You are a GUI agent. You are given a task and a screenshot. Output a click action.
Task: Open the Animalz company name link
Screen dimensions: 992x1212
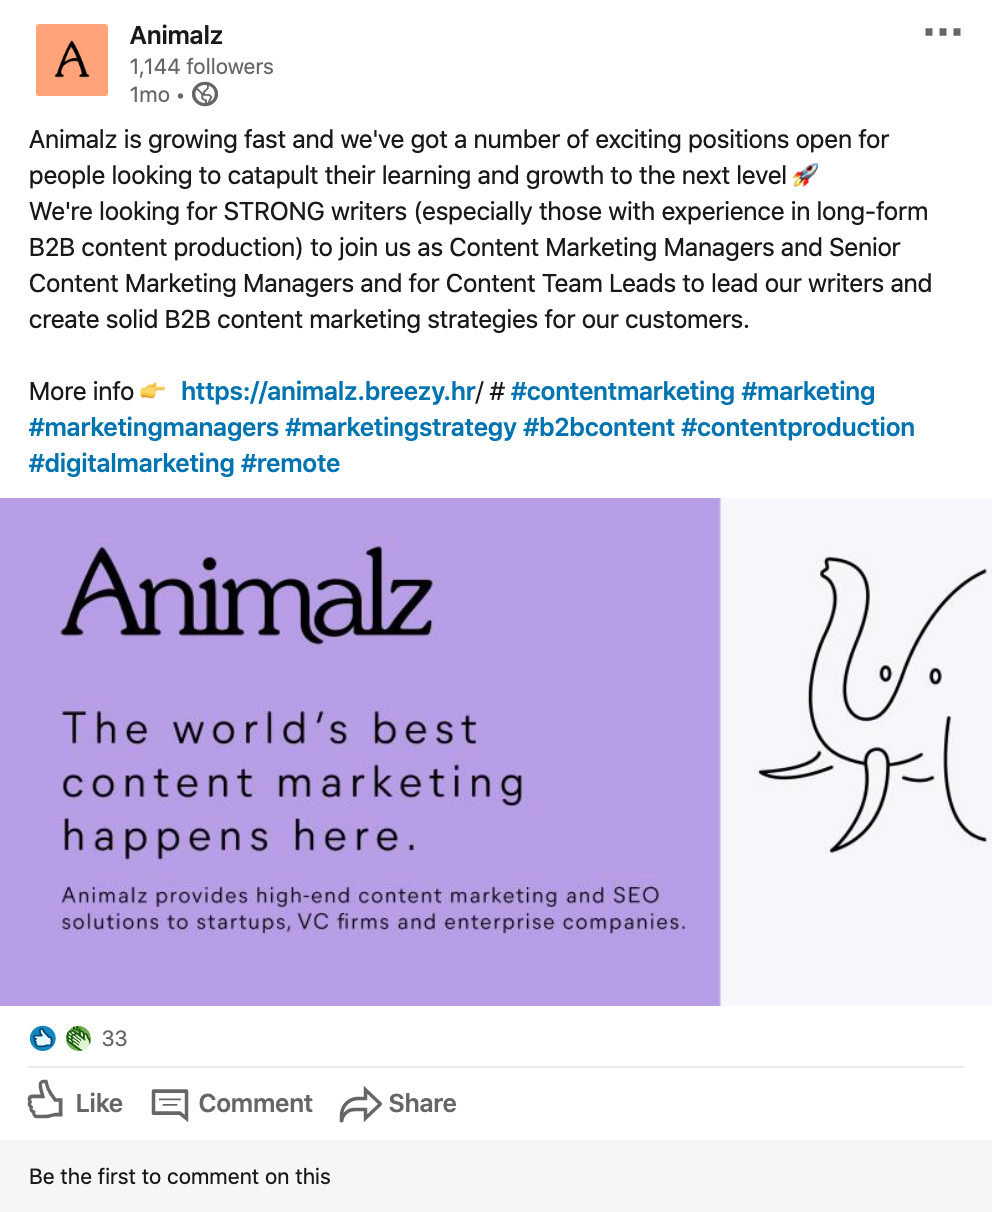pyautogui.click(x=176, y=36)
